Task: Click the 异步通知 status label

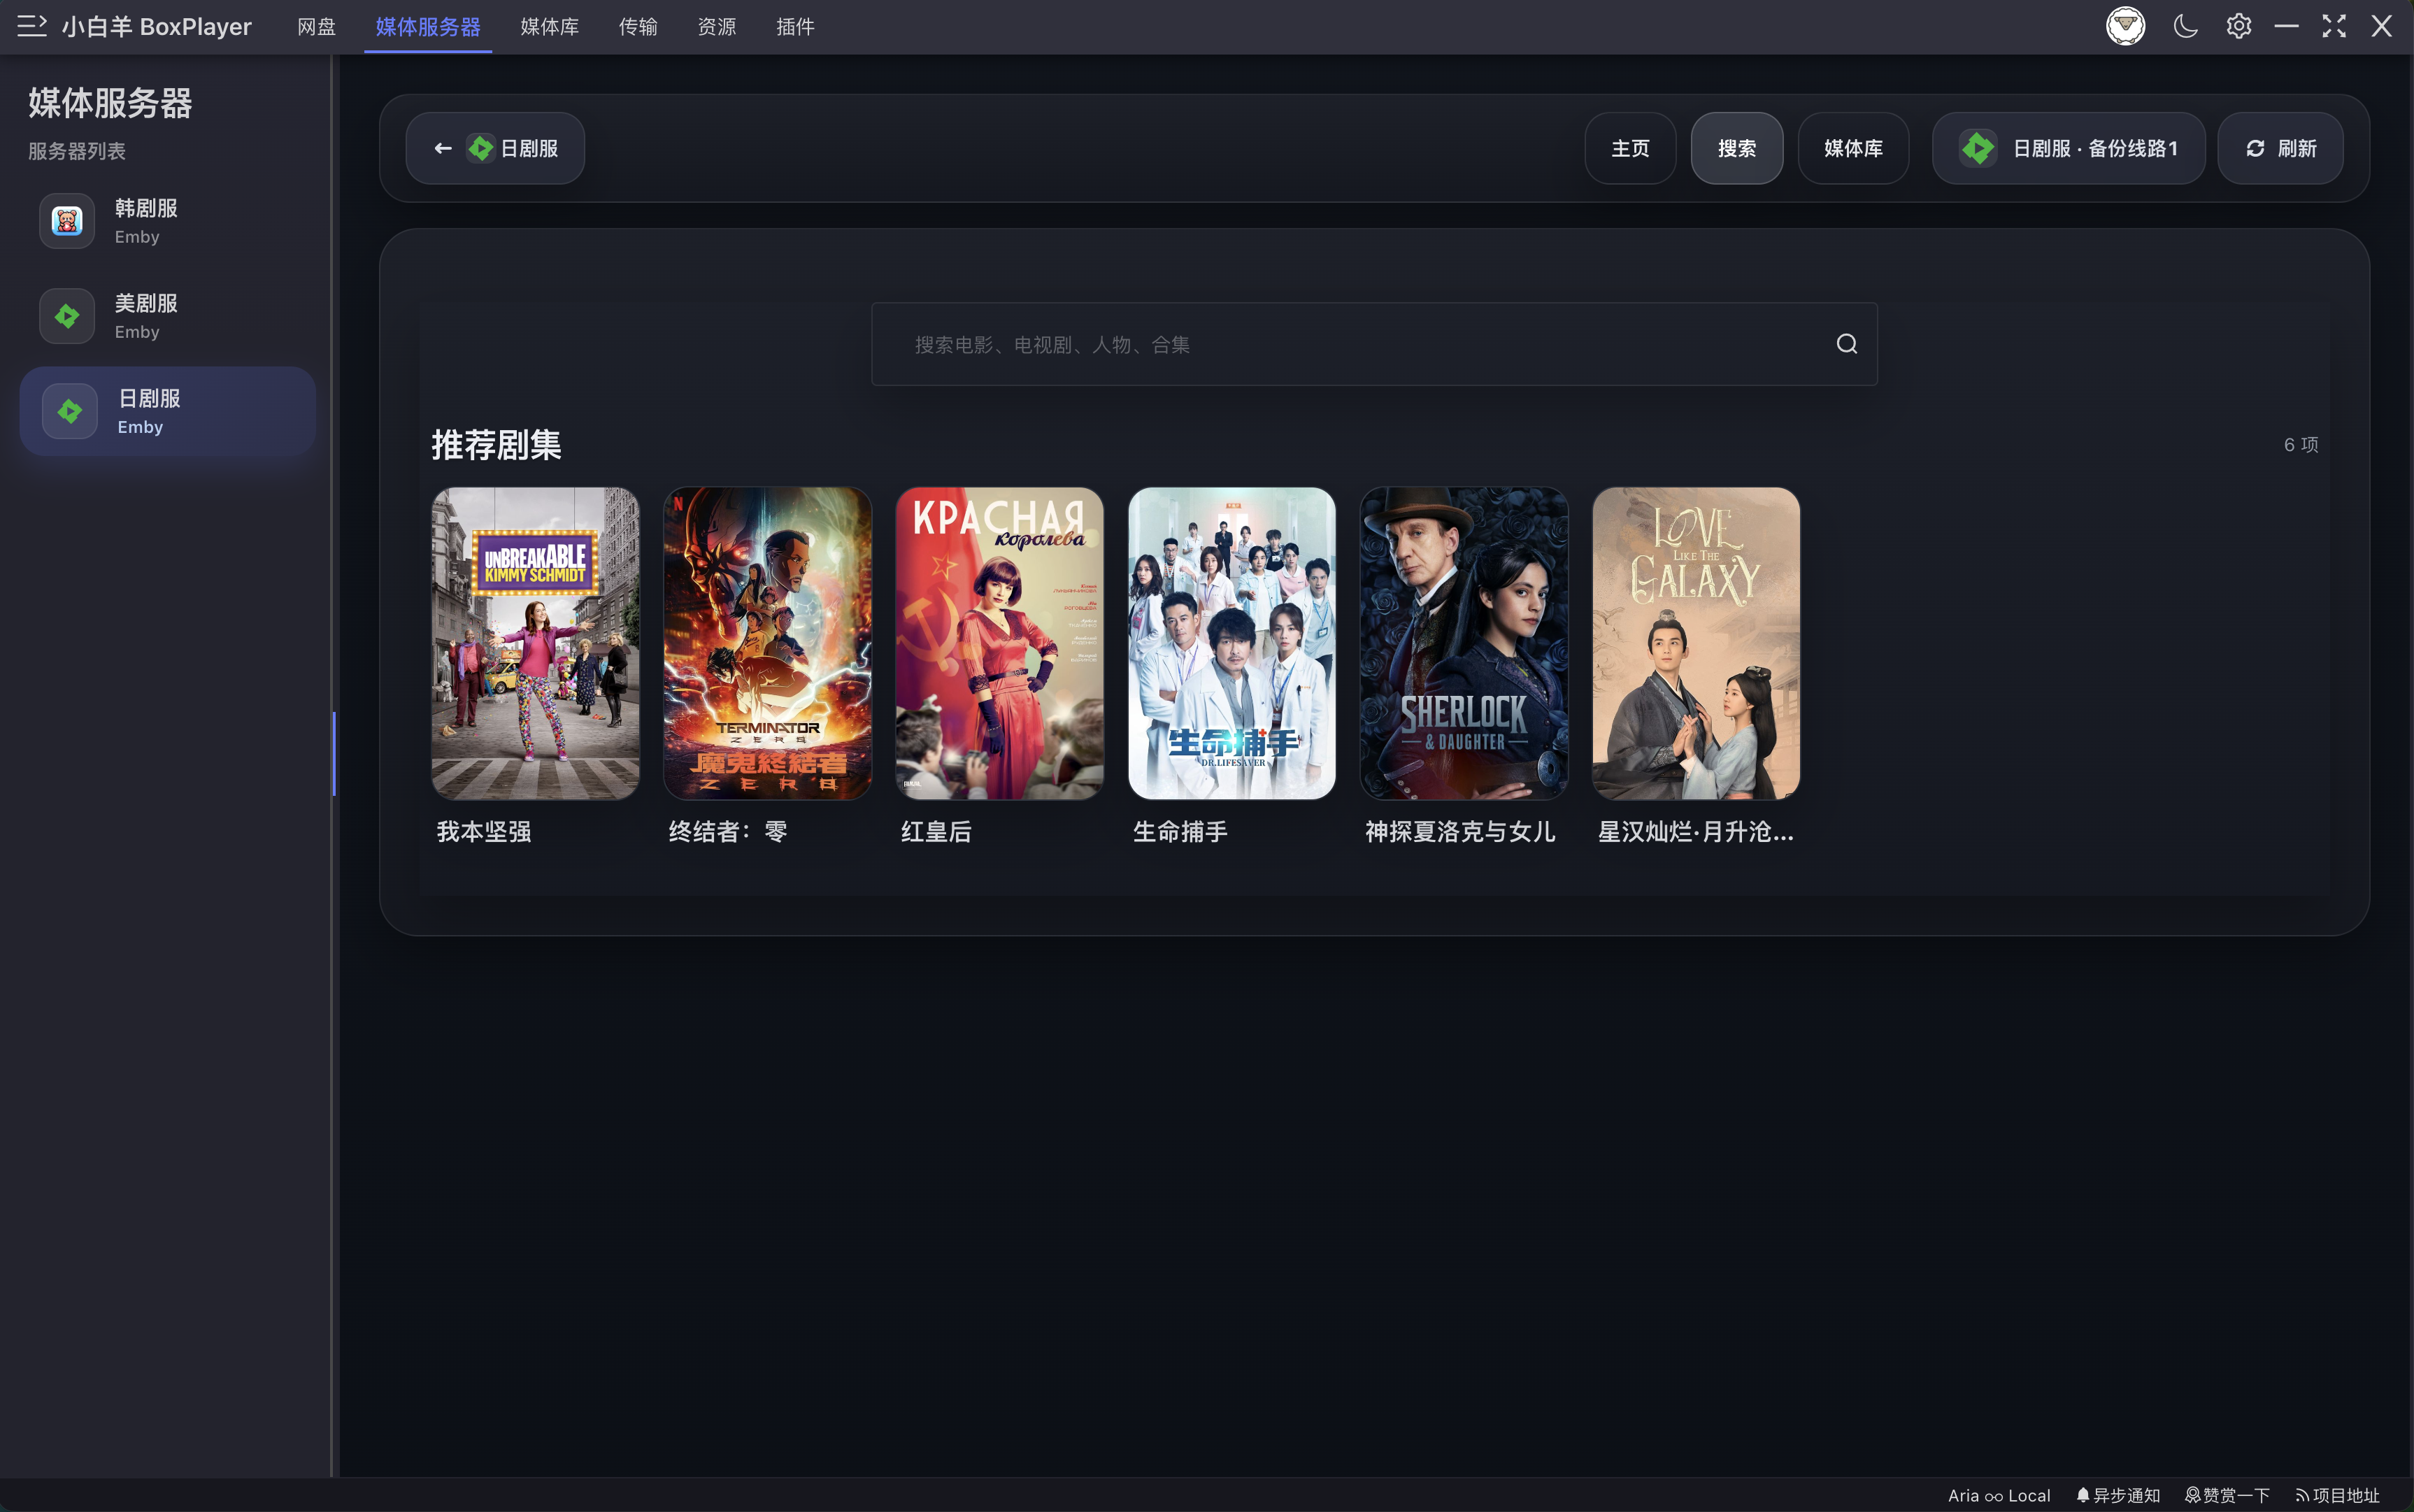Action: coord(2126,1495)
